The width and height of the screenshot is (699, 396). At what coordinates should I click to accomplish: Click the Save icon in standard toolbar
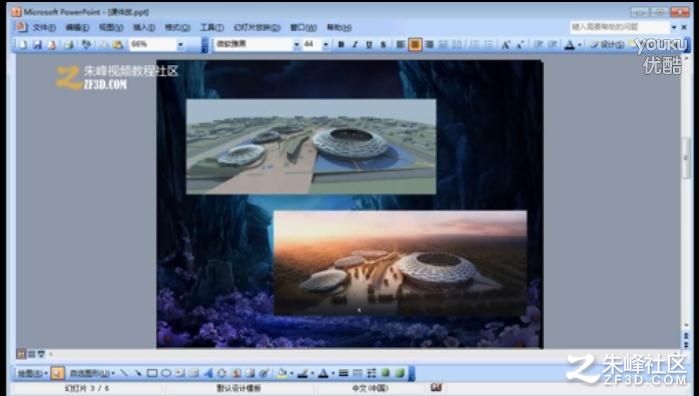click(x=37, y=45)
